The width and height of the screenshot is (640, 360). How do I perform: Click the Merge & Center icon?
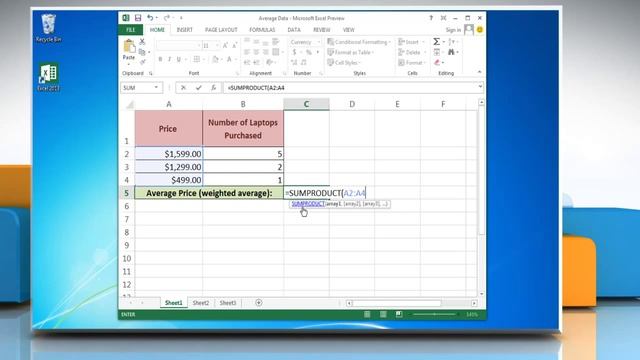[x=276, y=52]
